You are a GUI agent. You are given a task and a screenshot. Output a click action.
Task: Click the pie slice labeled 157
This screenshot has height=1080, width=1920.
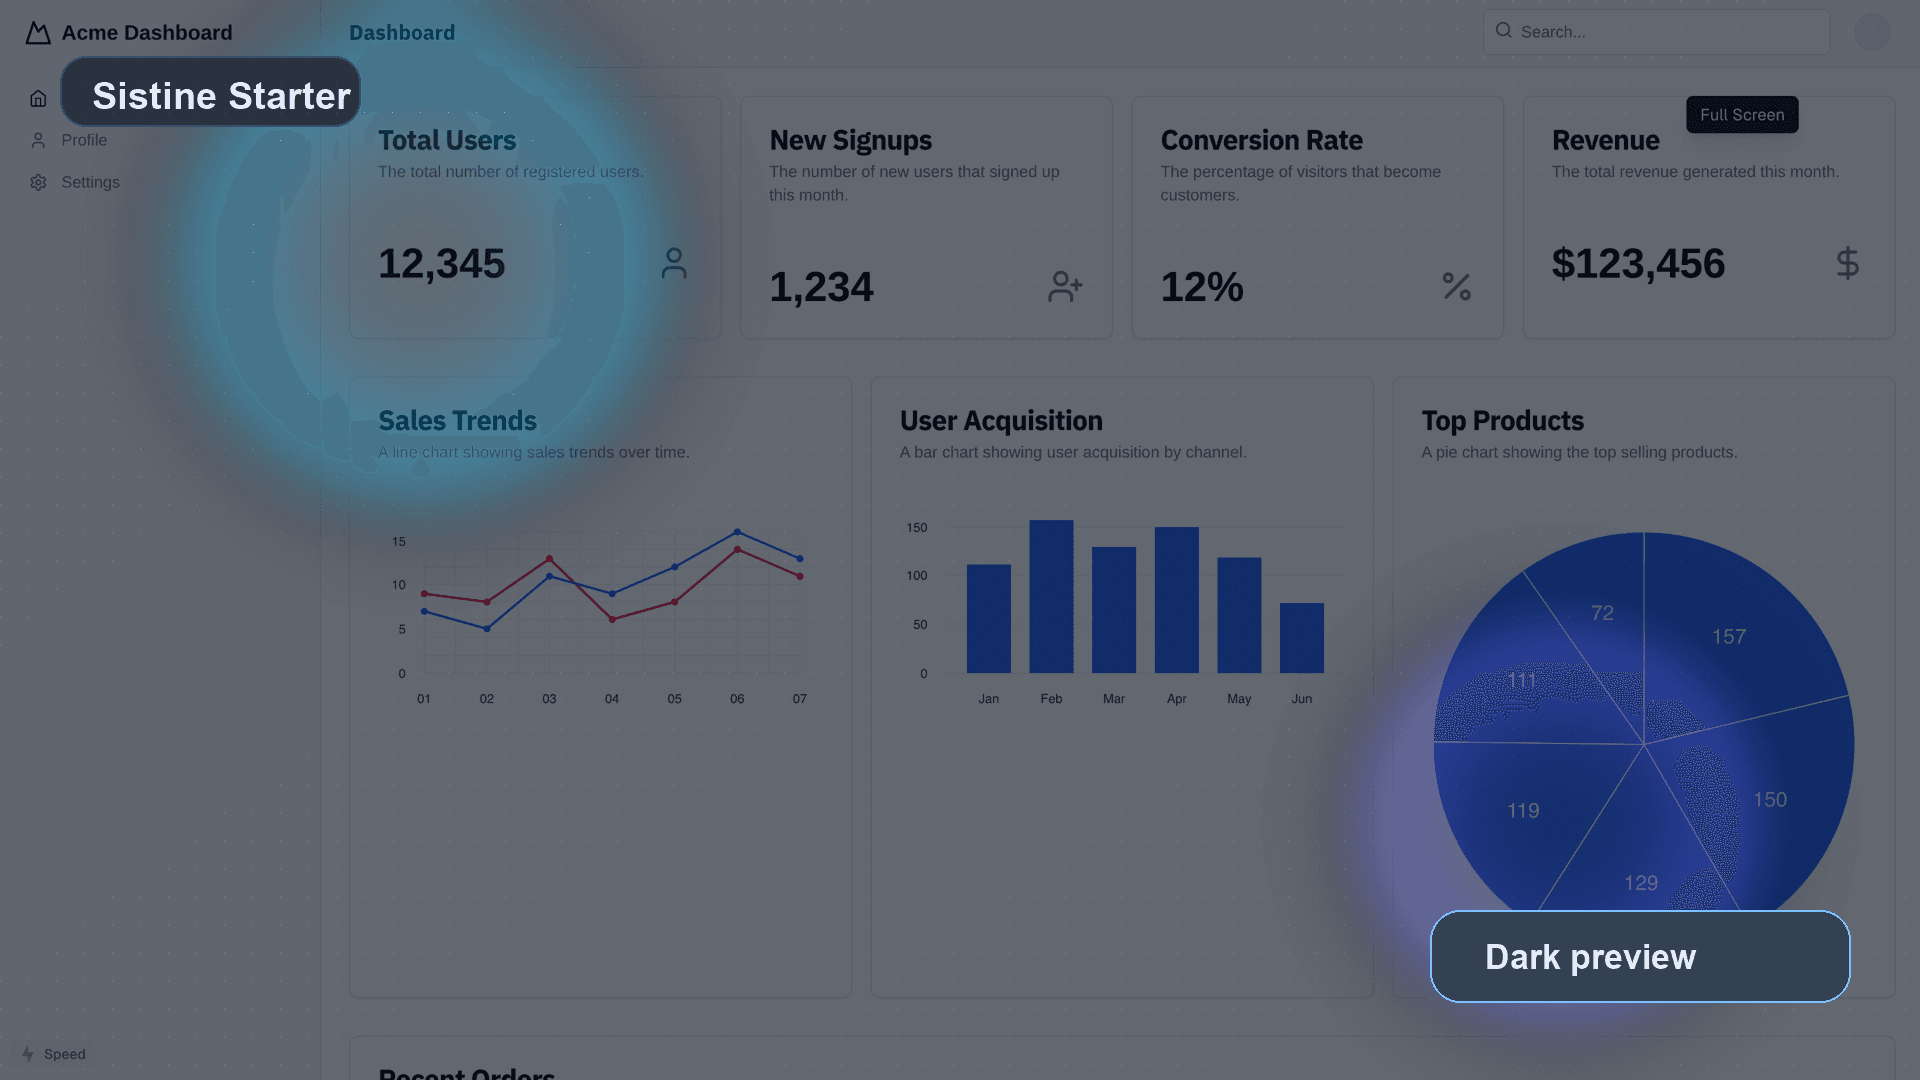point(1728,636)
